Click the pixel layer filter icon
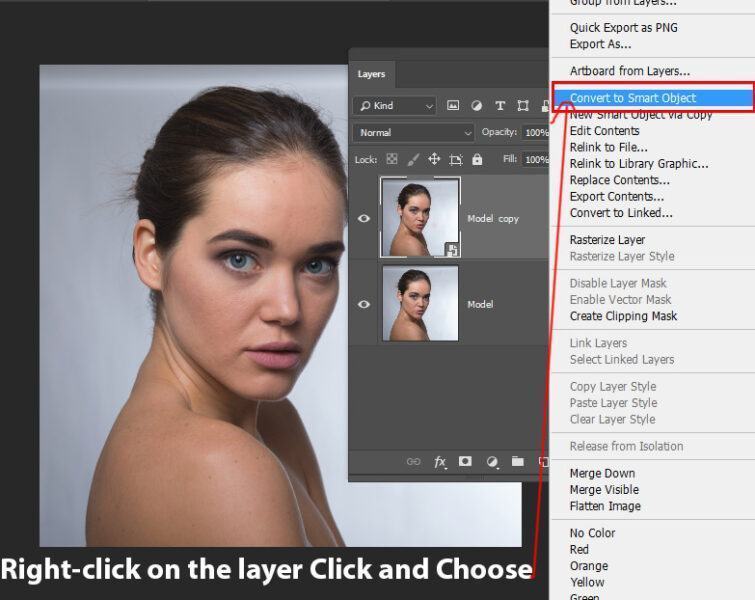Screen dimensions: 755x600 [x=453, y=106]
